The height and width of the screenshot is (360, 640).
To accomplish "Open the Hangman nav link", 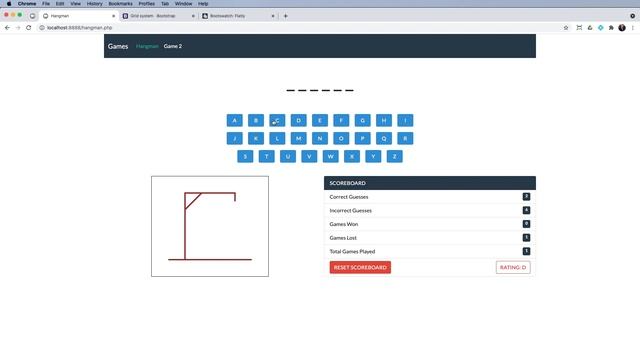I will coord(147,46).
